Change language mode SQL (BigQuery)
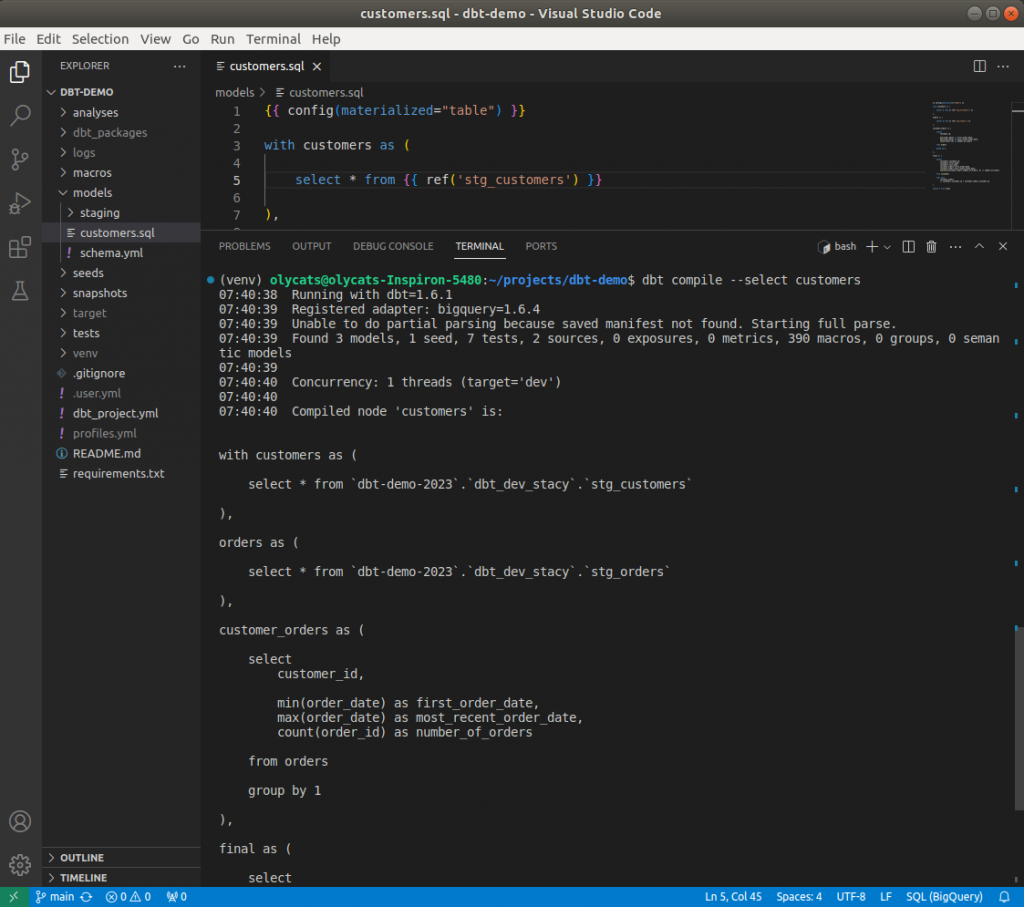This screenshot has width=1024, height=907. coord(944,897)
